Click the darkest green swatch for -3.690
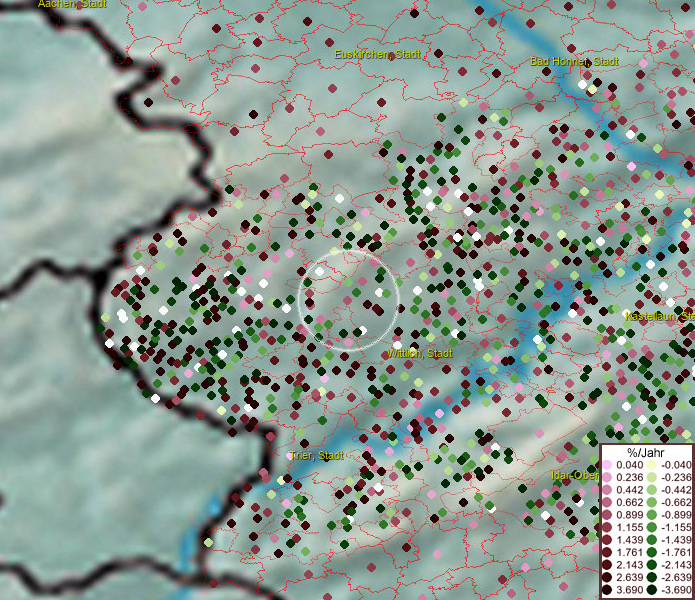Image resolution: width=695 pixels, height=600 pixels. point(652,590)
